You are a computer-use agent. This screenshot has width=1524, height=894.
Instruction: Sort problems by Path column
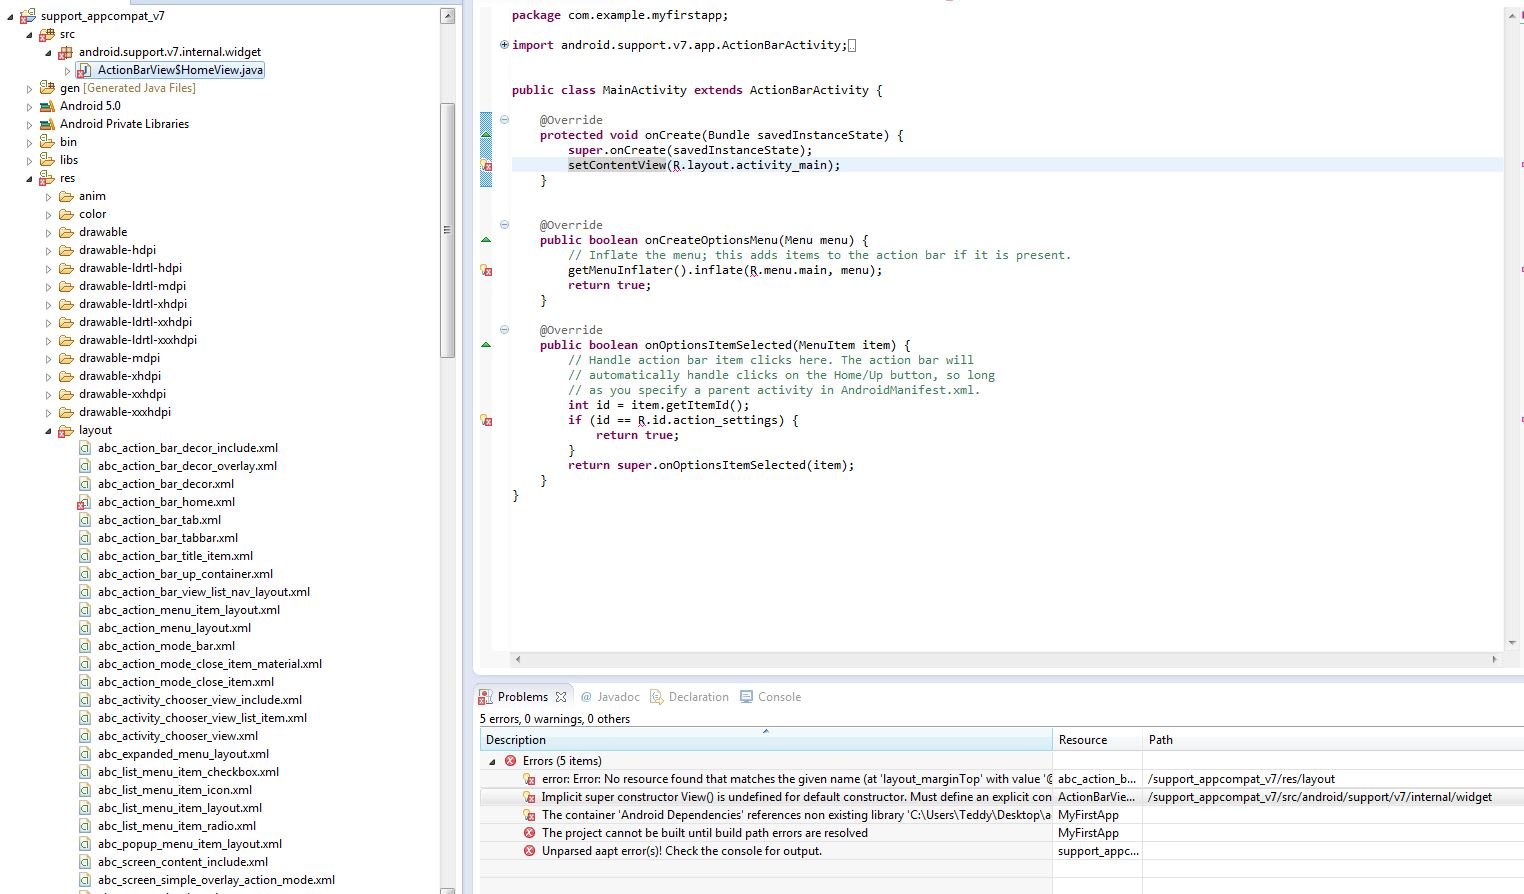[1333, 740]
